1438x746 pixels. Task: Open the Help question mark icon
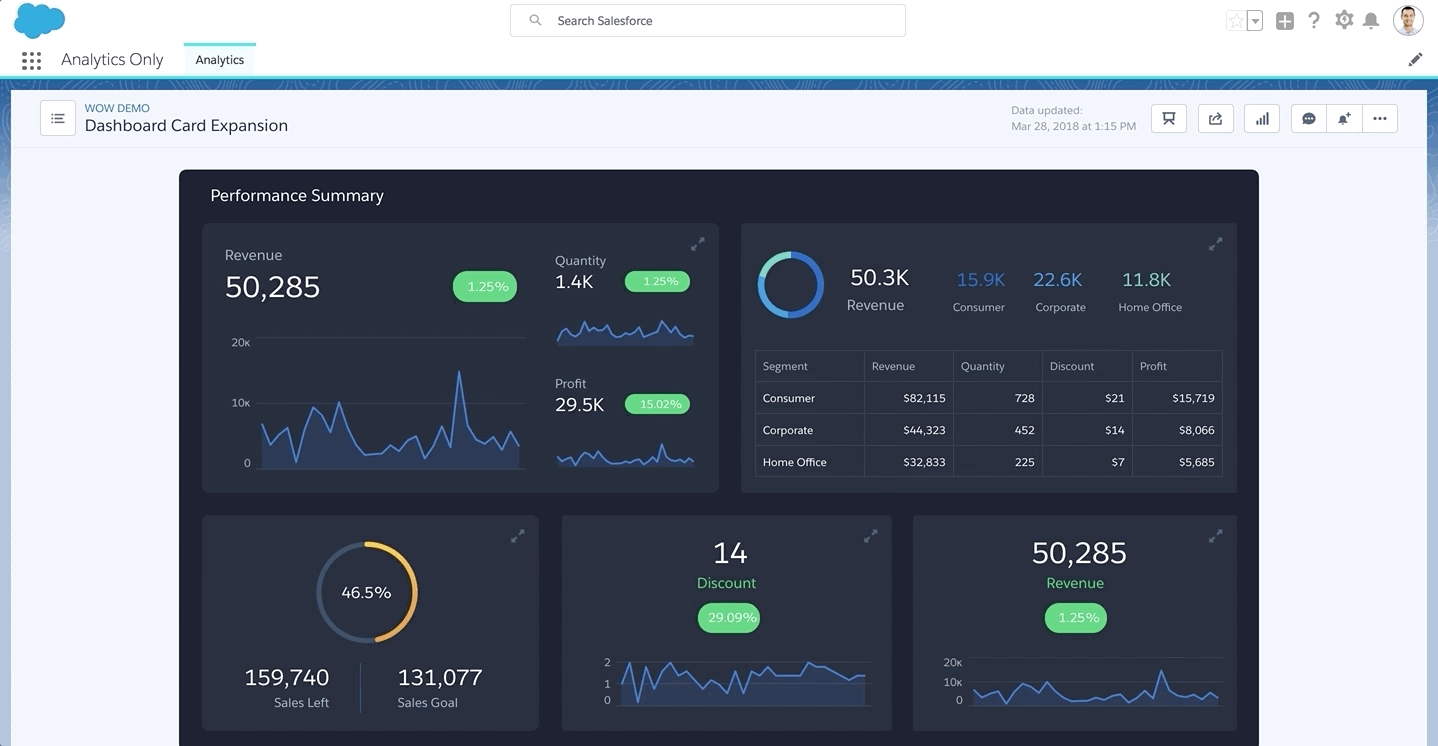point(1314,20)
